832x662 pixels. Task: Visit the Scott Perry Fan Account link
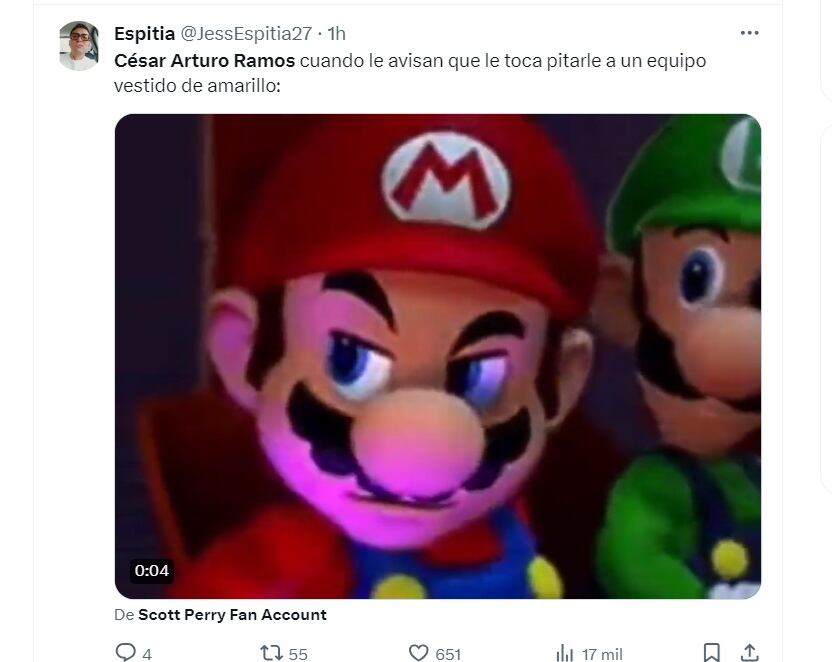tap(232, 615)
